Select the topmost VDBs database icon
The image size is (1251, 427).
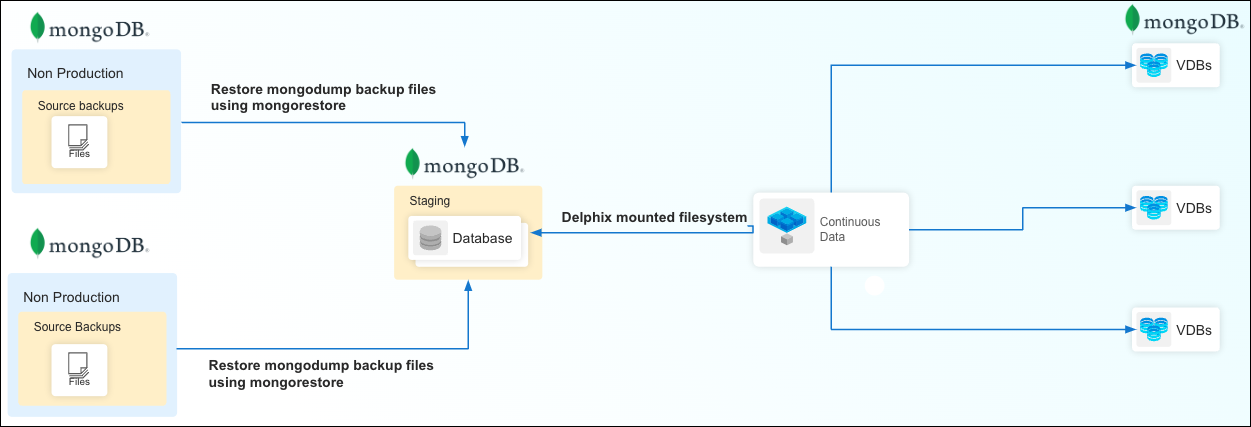1153,66
